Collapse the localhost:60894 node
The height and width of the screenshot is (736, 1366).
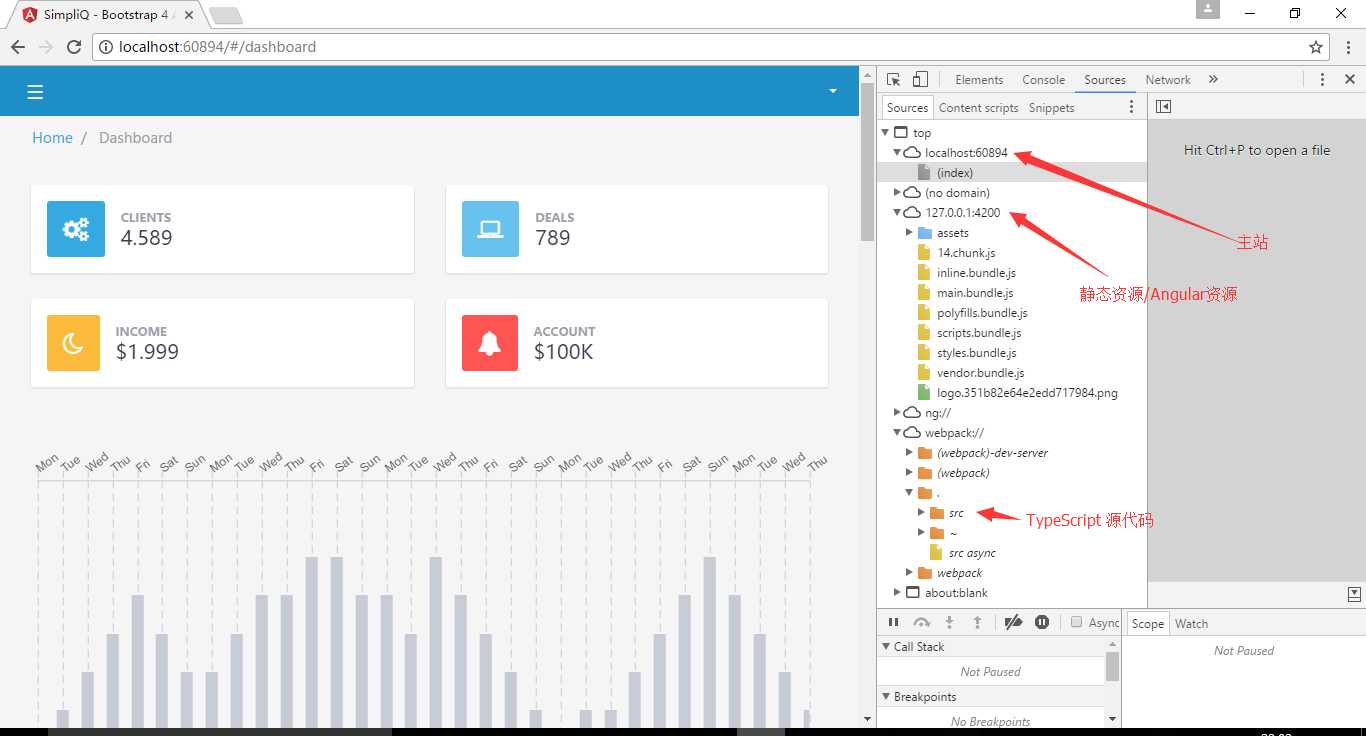tap(897, 153)
